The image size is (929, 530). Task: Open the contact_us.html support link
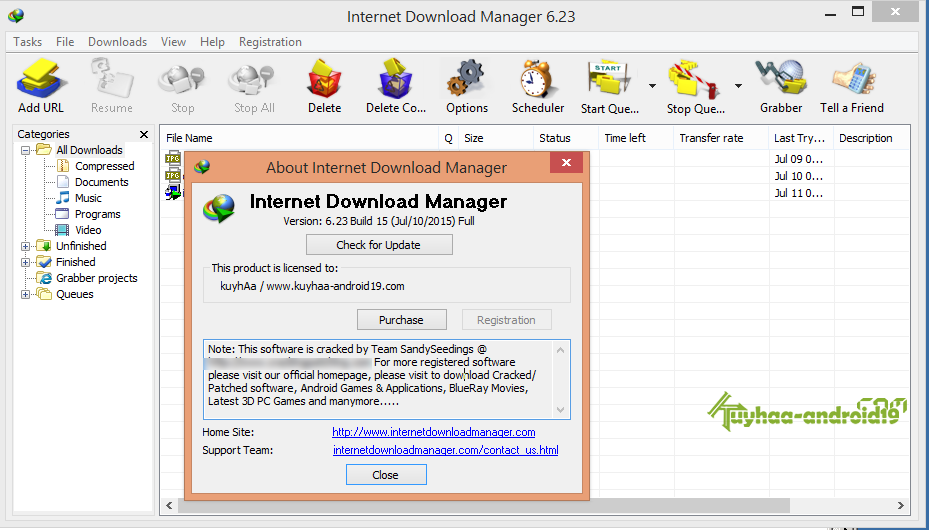click(446, 450)
